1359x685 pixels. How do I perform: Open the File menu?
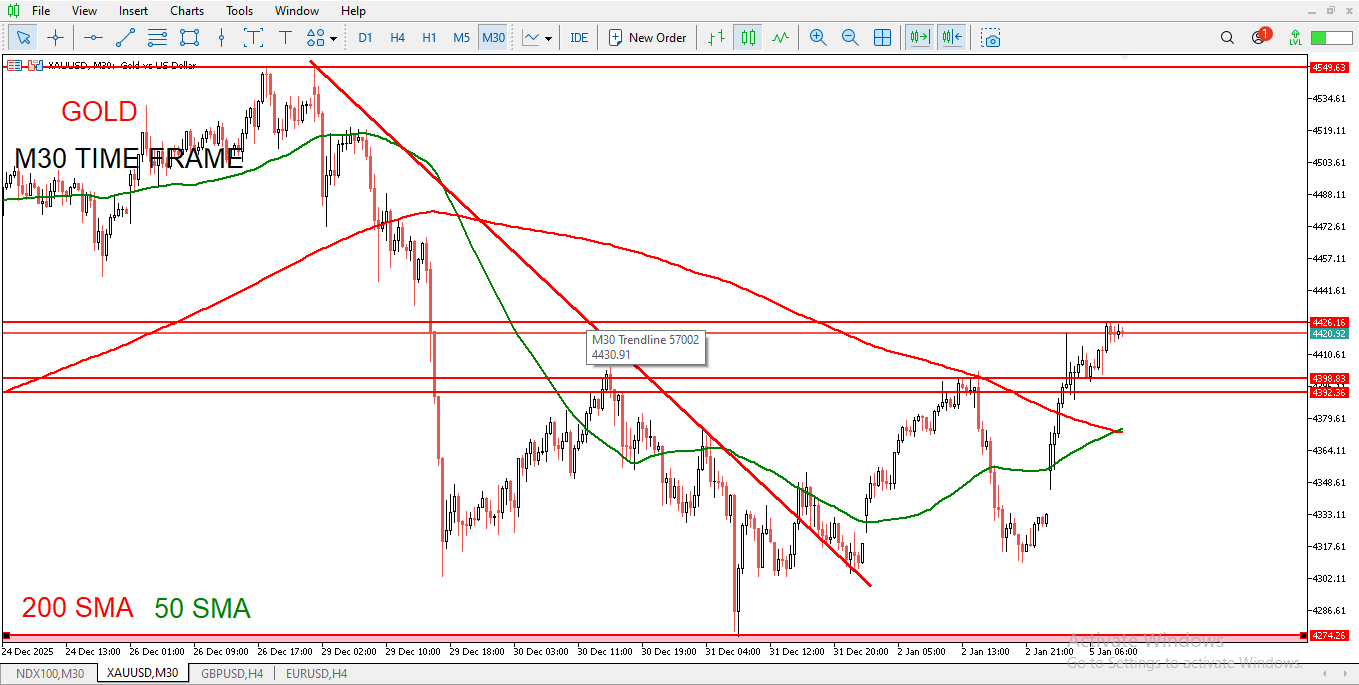click(41, 11)
